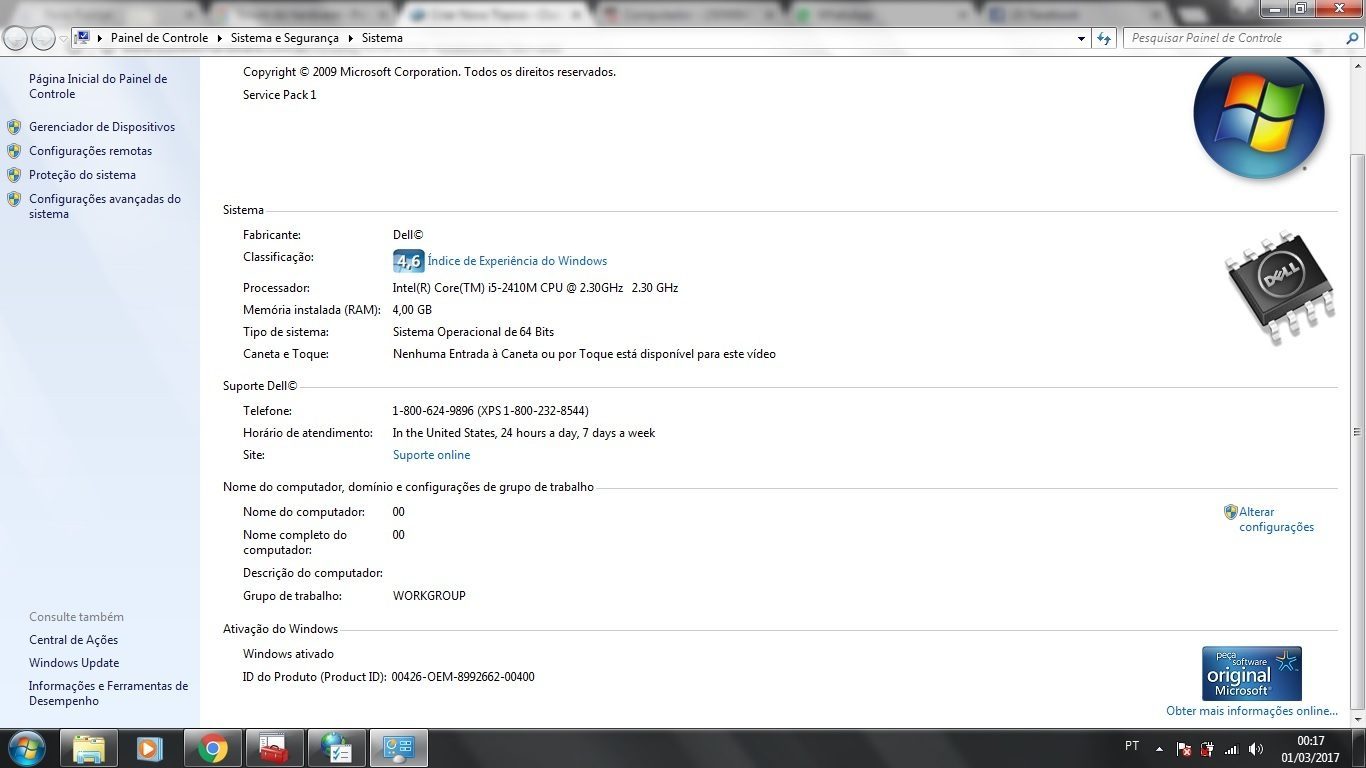Open Índice de Experiência do Windows
1366x768 pixels.
517,261
